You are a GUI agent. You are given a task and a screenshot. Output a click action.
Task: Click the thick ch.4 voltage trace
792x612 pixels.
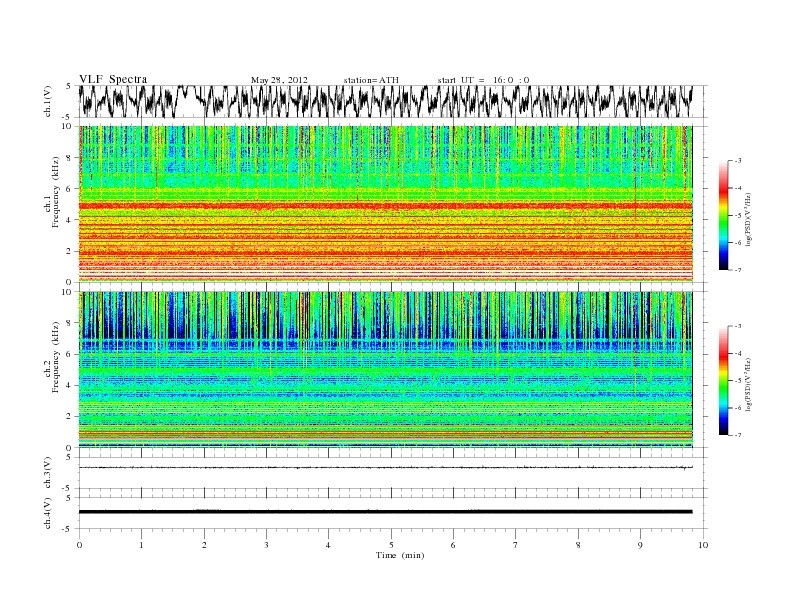coord(385,512)
